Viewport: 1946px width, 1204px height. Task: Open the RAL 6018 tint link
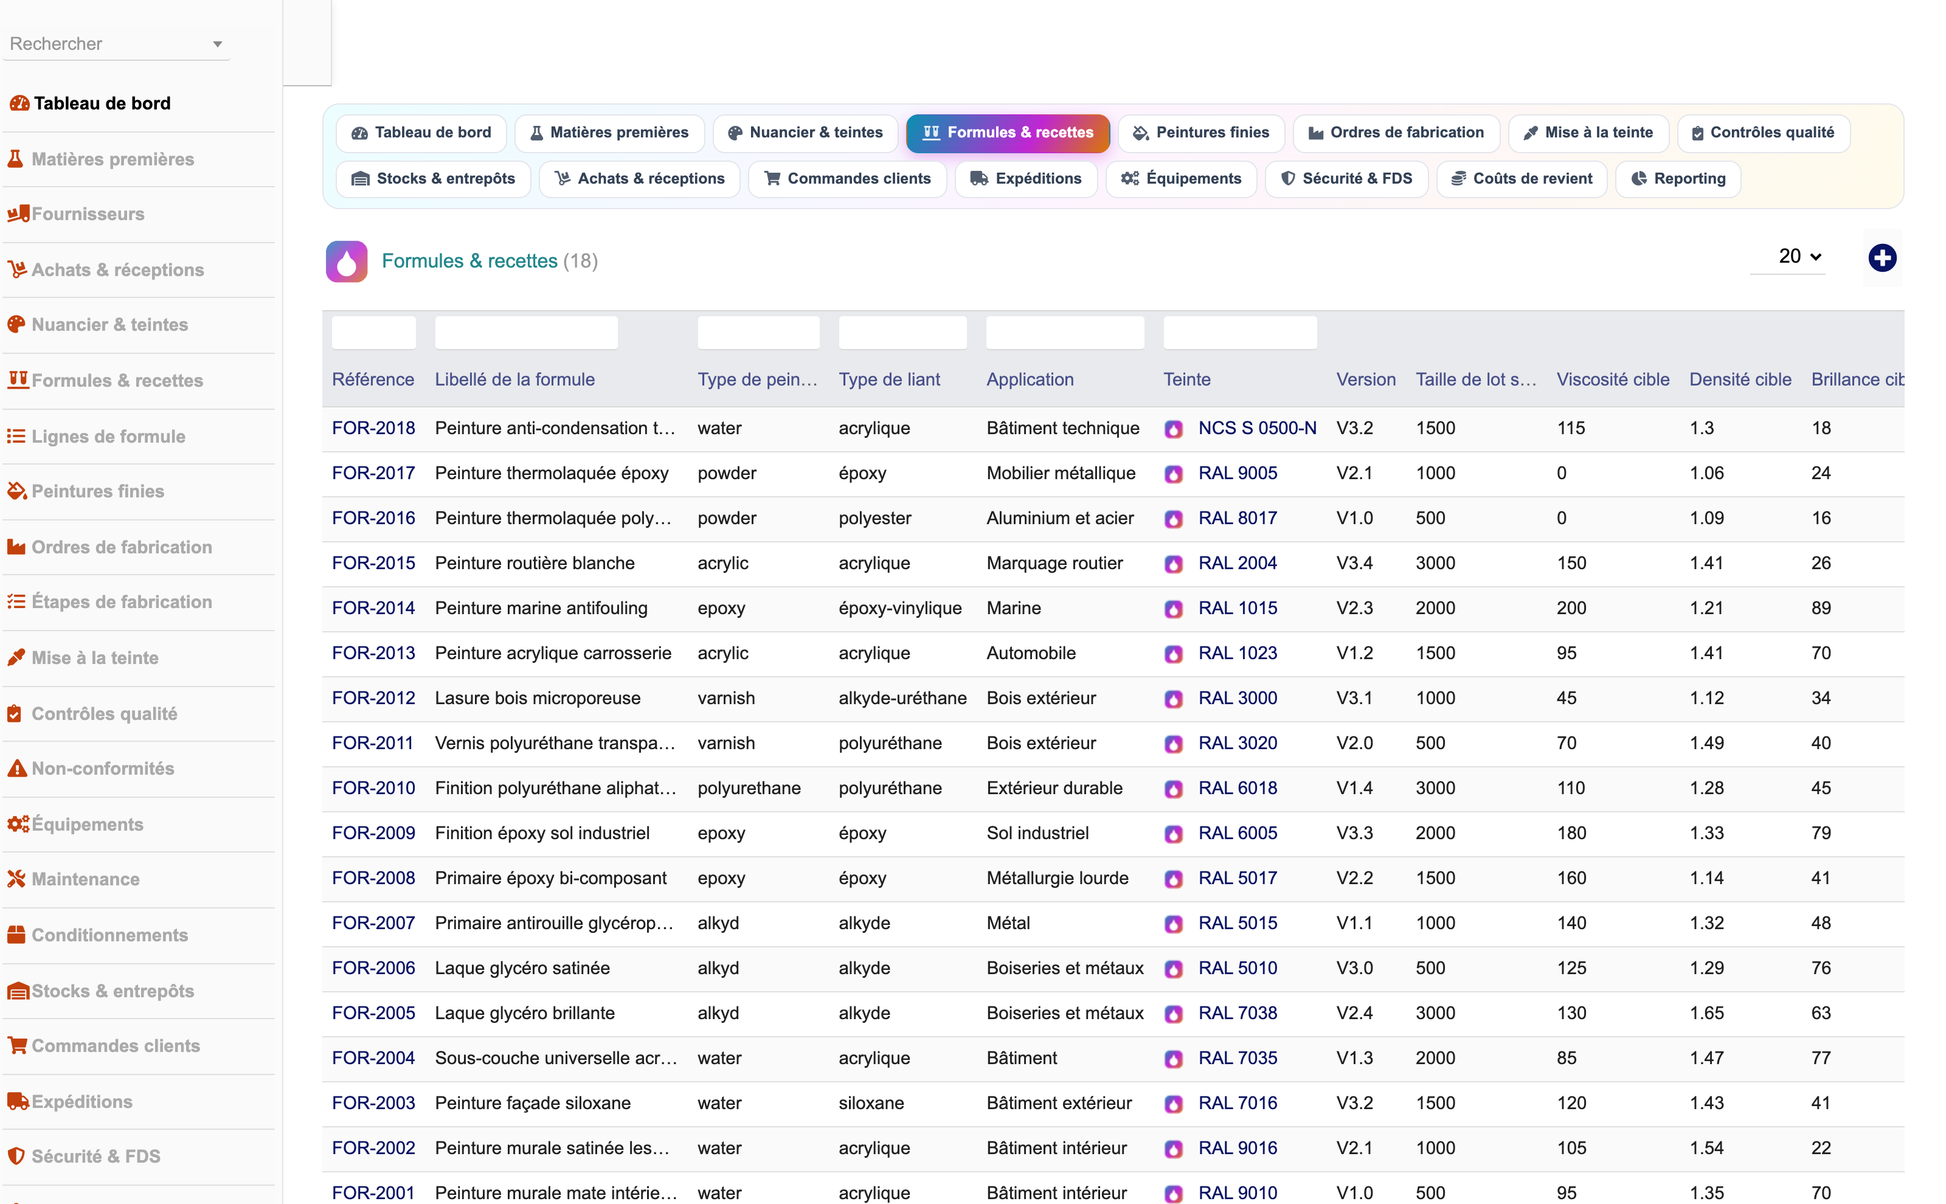coord(1238,788)
